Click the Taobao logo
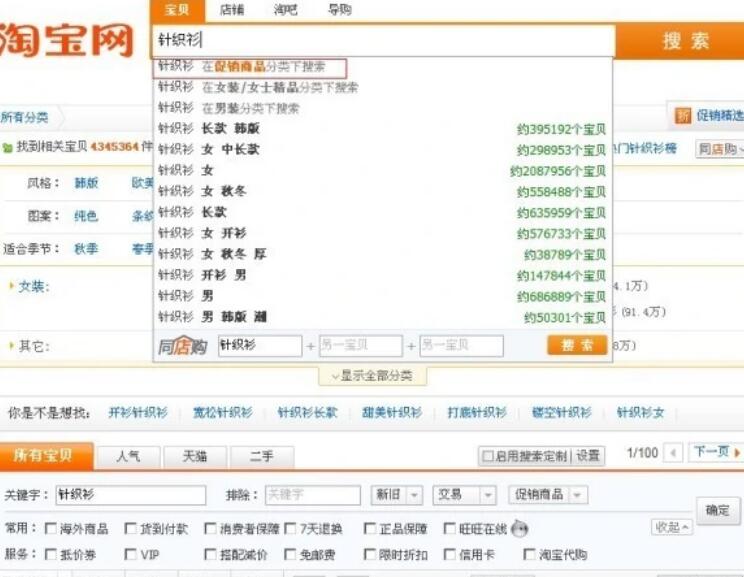The image size is (744, 577). [x=66, y=40]
